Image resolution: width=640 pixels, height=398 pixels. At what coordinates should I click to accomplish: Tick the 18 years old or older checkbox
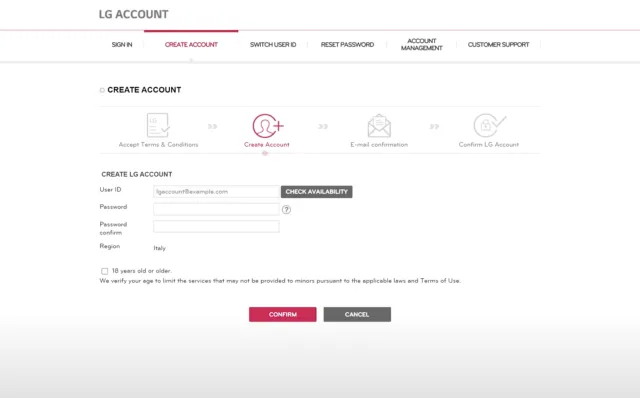point(104,271)
